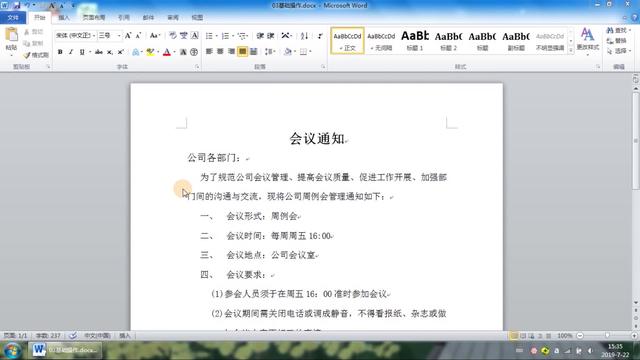This screenshot has width=640, height=360.
Task: Increase the paragraph indent
Action: (271, 36)
